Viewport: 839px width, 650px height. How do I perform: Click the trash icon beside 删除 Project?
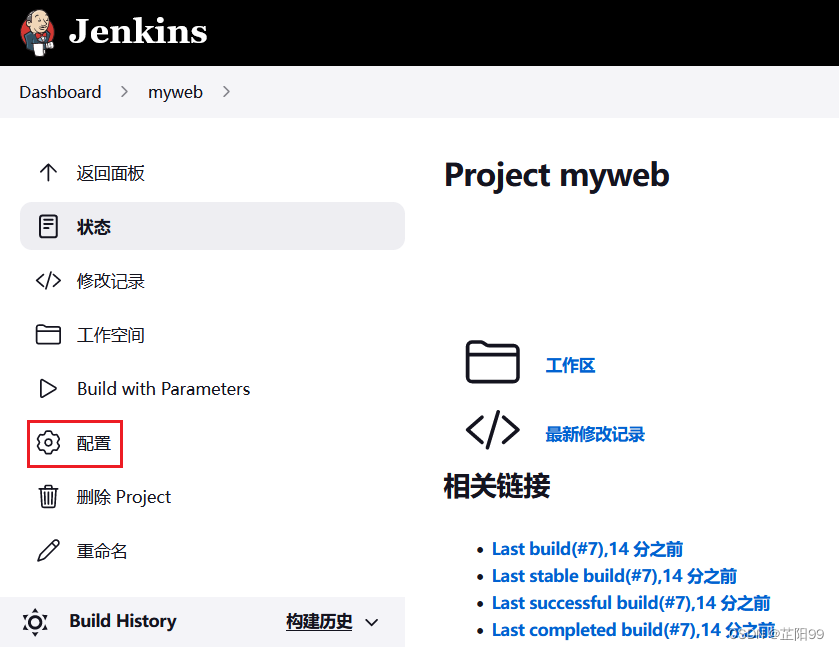(x=48, y=496)
